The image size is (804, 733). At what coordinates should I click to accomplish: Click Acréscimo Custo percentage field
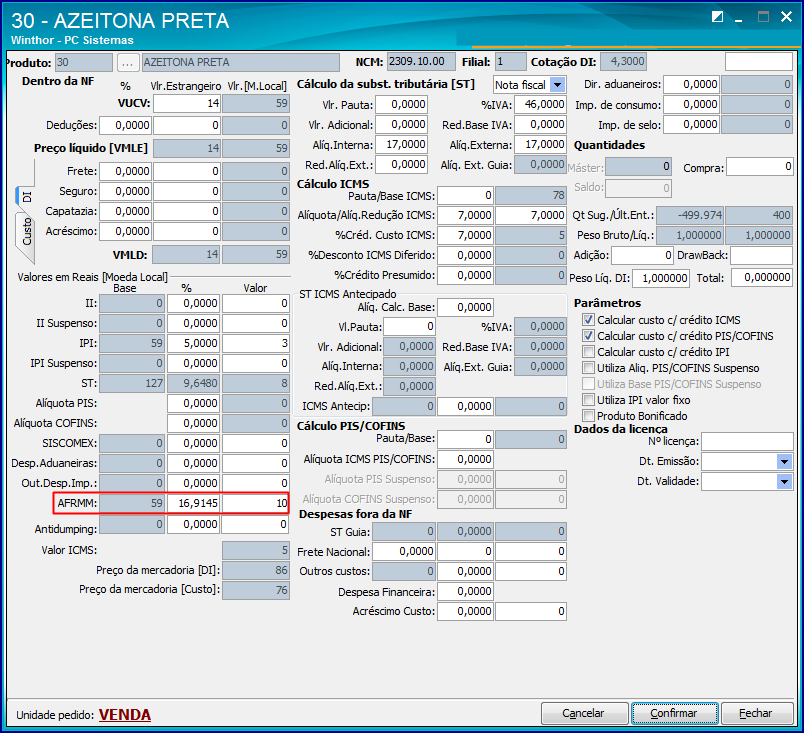pyautogui.click(x=466, y=612)
